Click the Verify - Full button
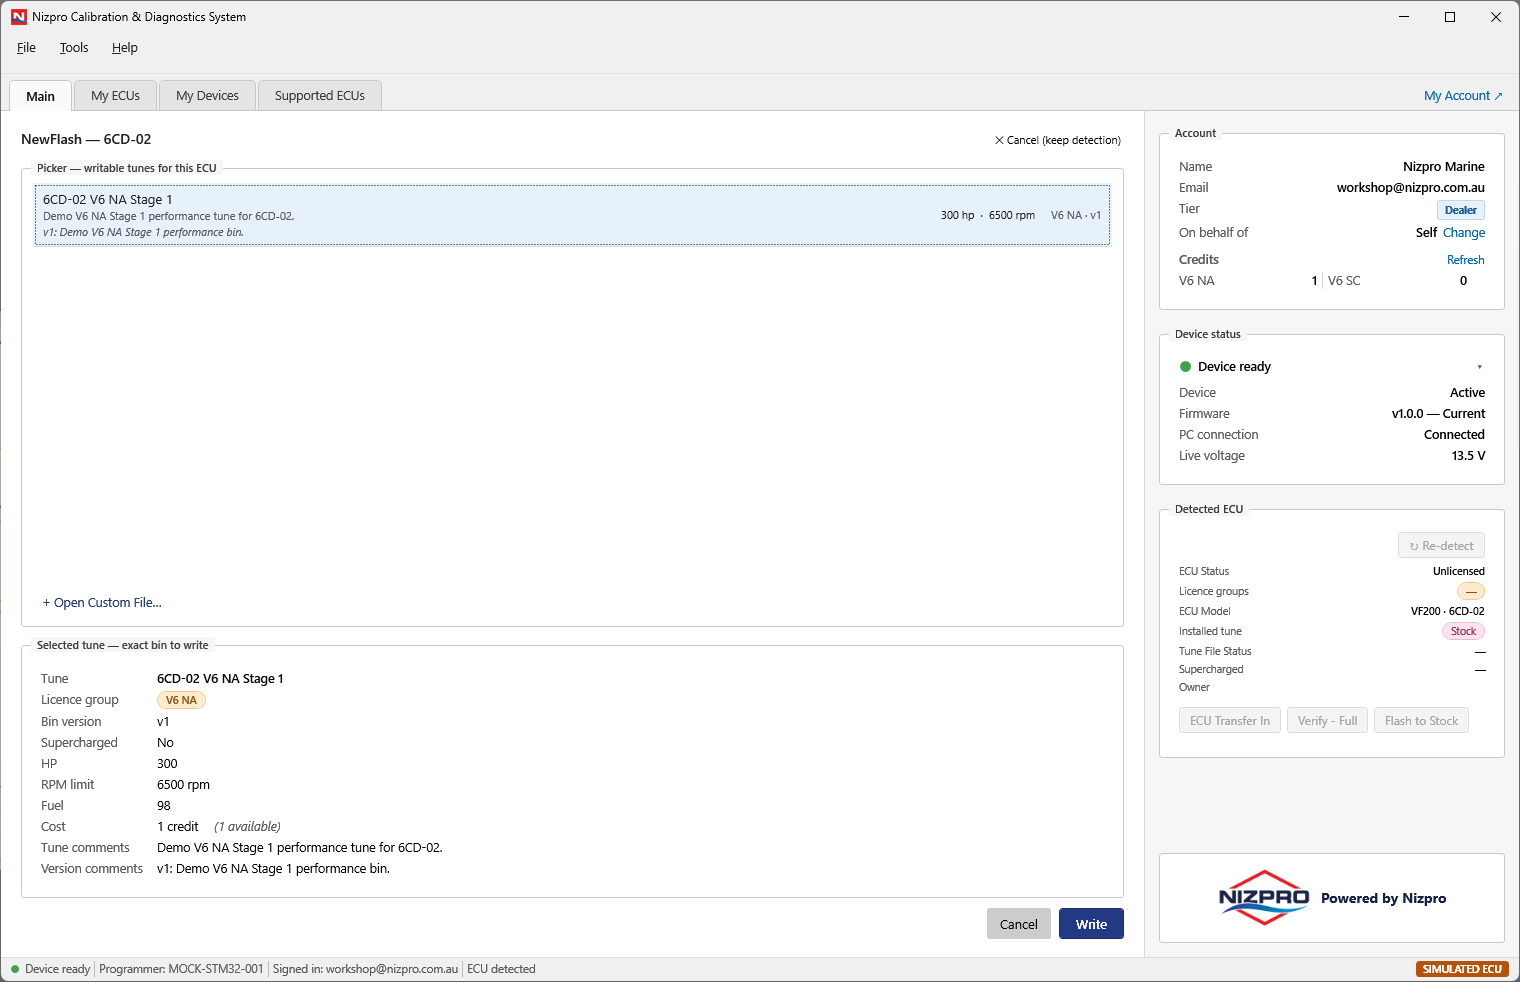Screen dimensions: 1520x982 click(x=1327, y=721)
